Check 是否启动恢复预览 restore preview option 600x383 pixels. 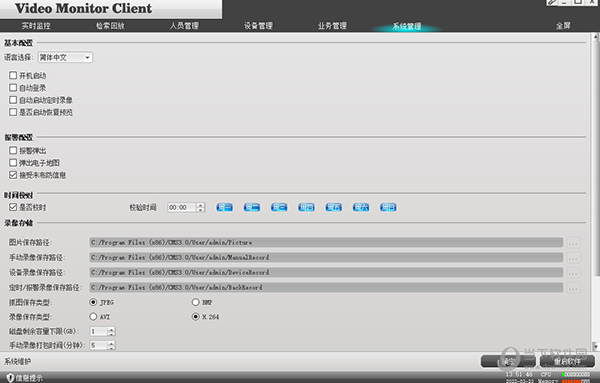pyautogui.click(x=13, y=112)
